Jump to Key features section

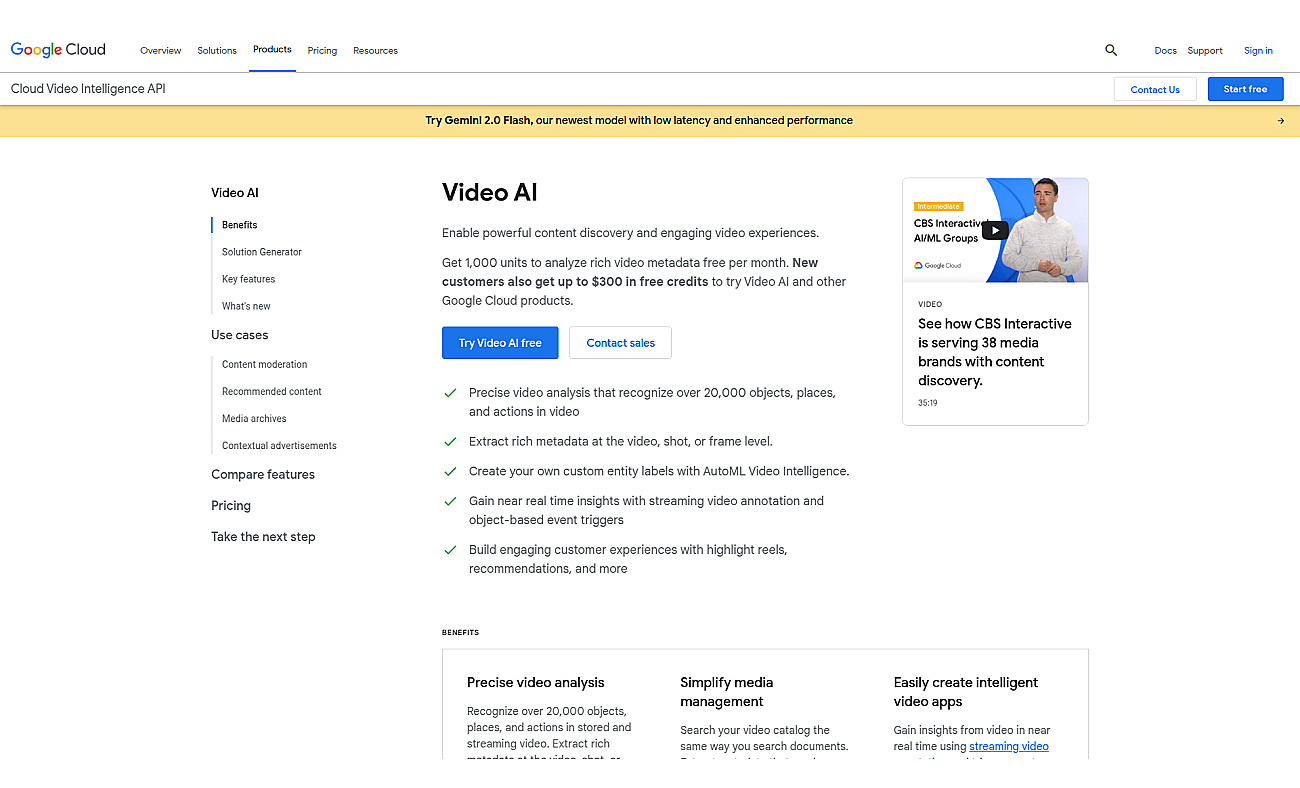tap(249, 279)
